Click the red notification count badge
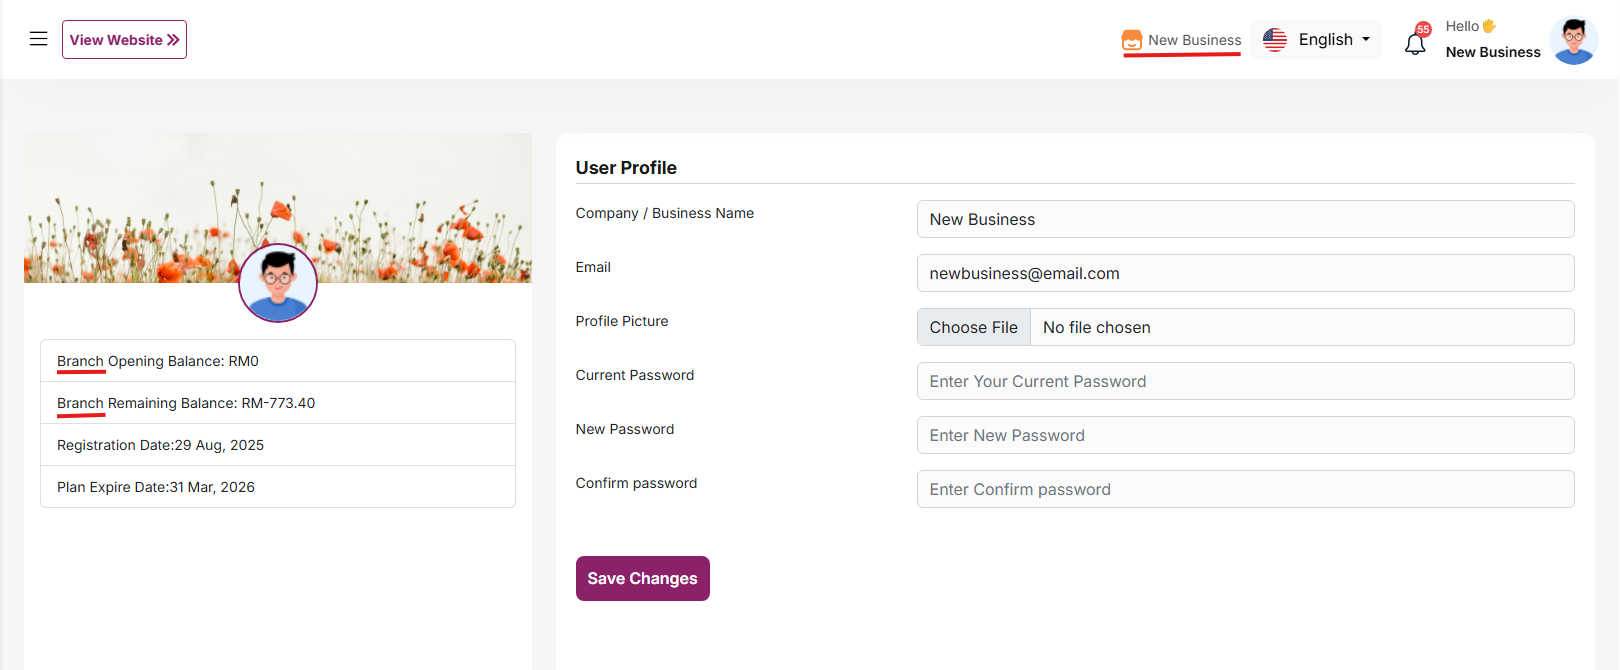 click(x=1423, y=30)
